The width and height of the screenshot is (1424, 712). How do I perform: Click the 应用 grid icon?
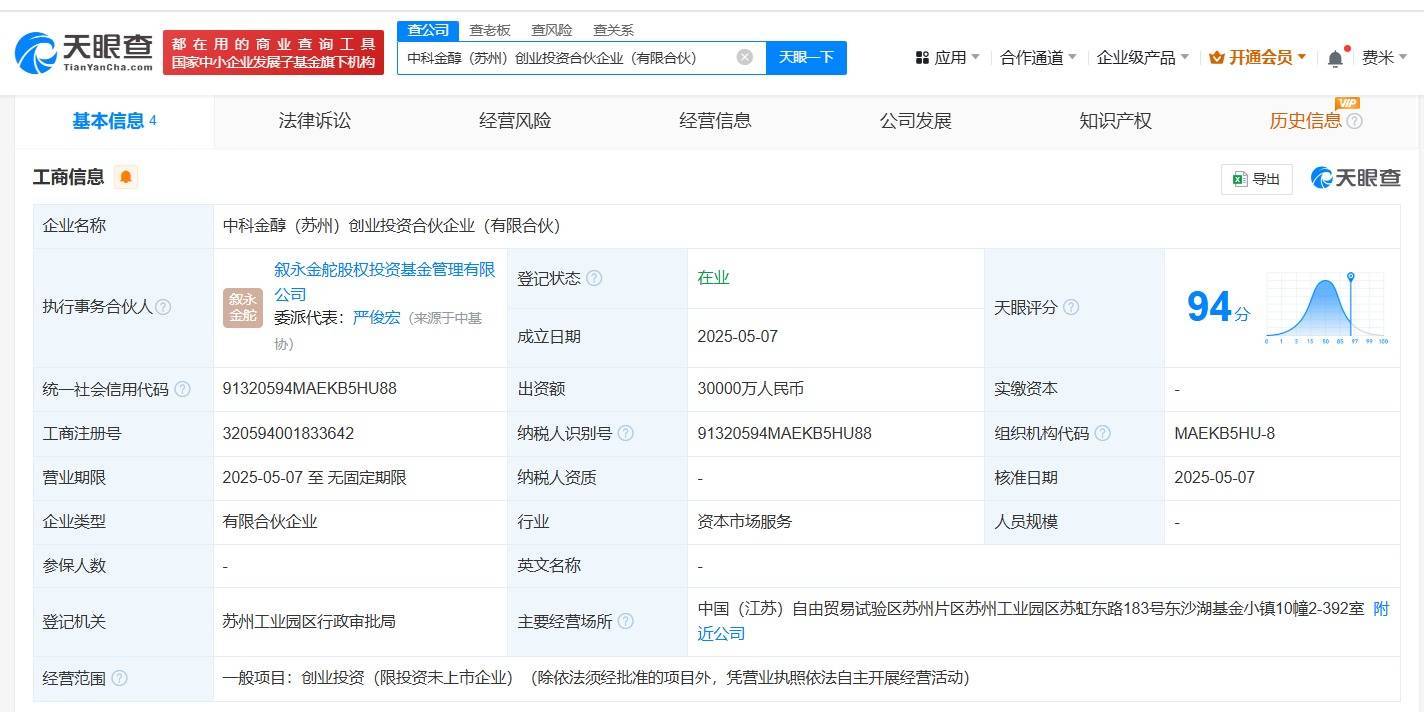coord(922,58)
